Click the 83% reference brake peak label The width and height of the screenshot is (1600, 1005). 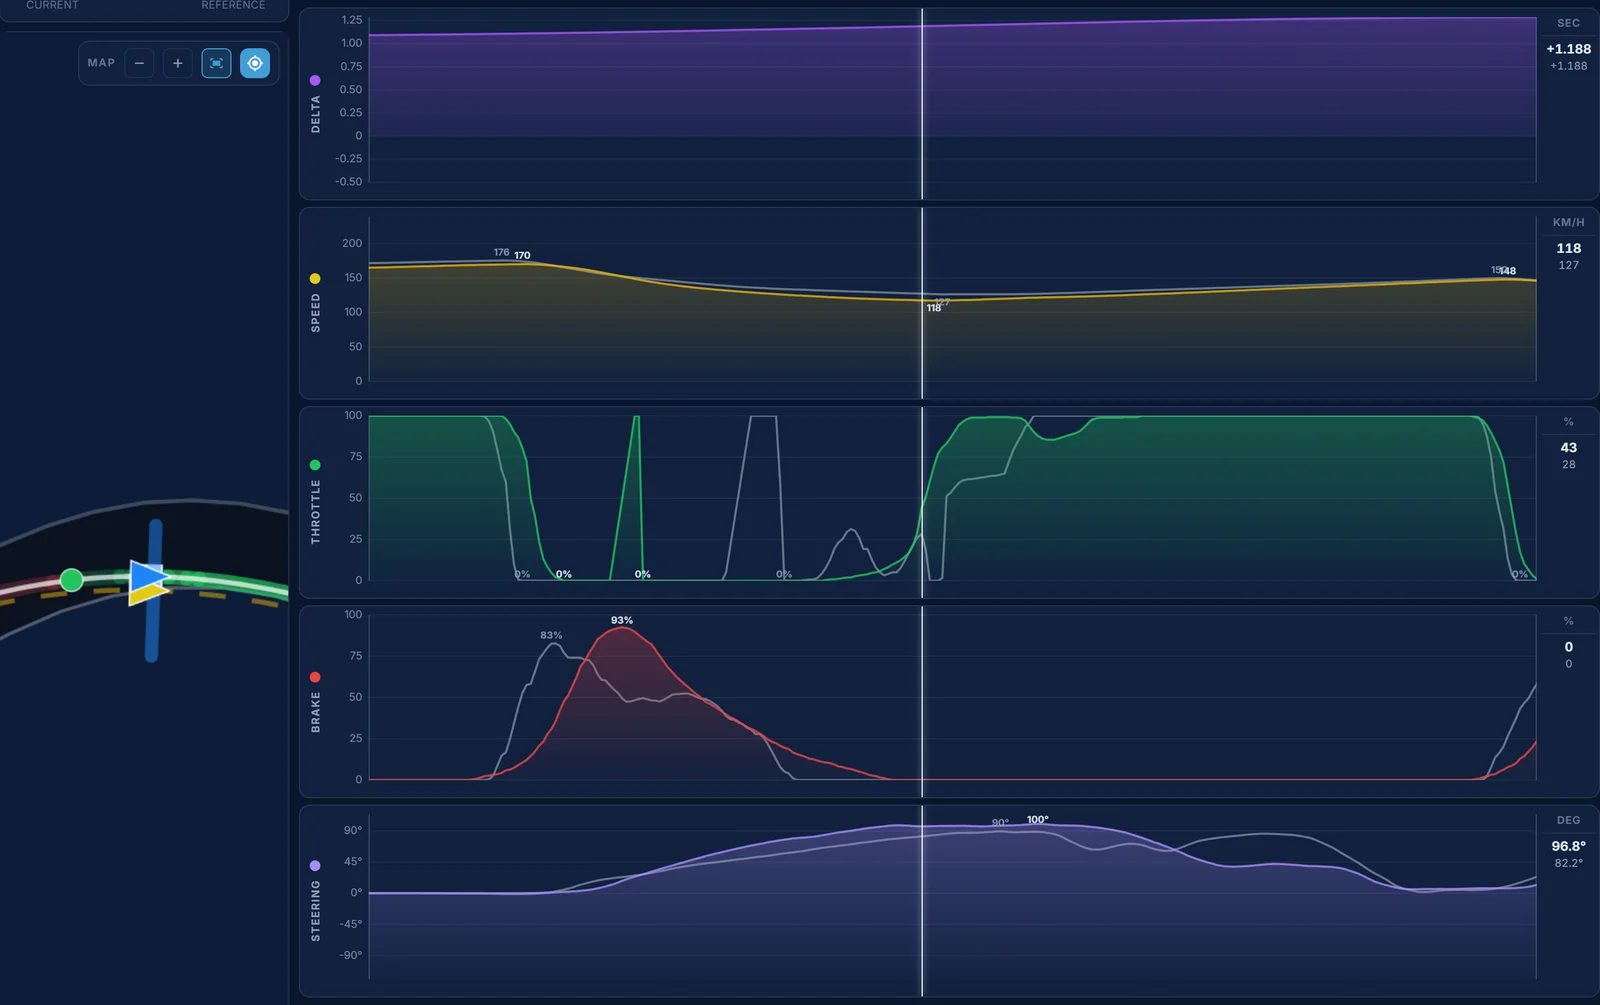(x=551, y=635)
